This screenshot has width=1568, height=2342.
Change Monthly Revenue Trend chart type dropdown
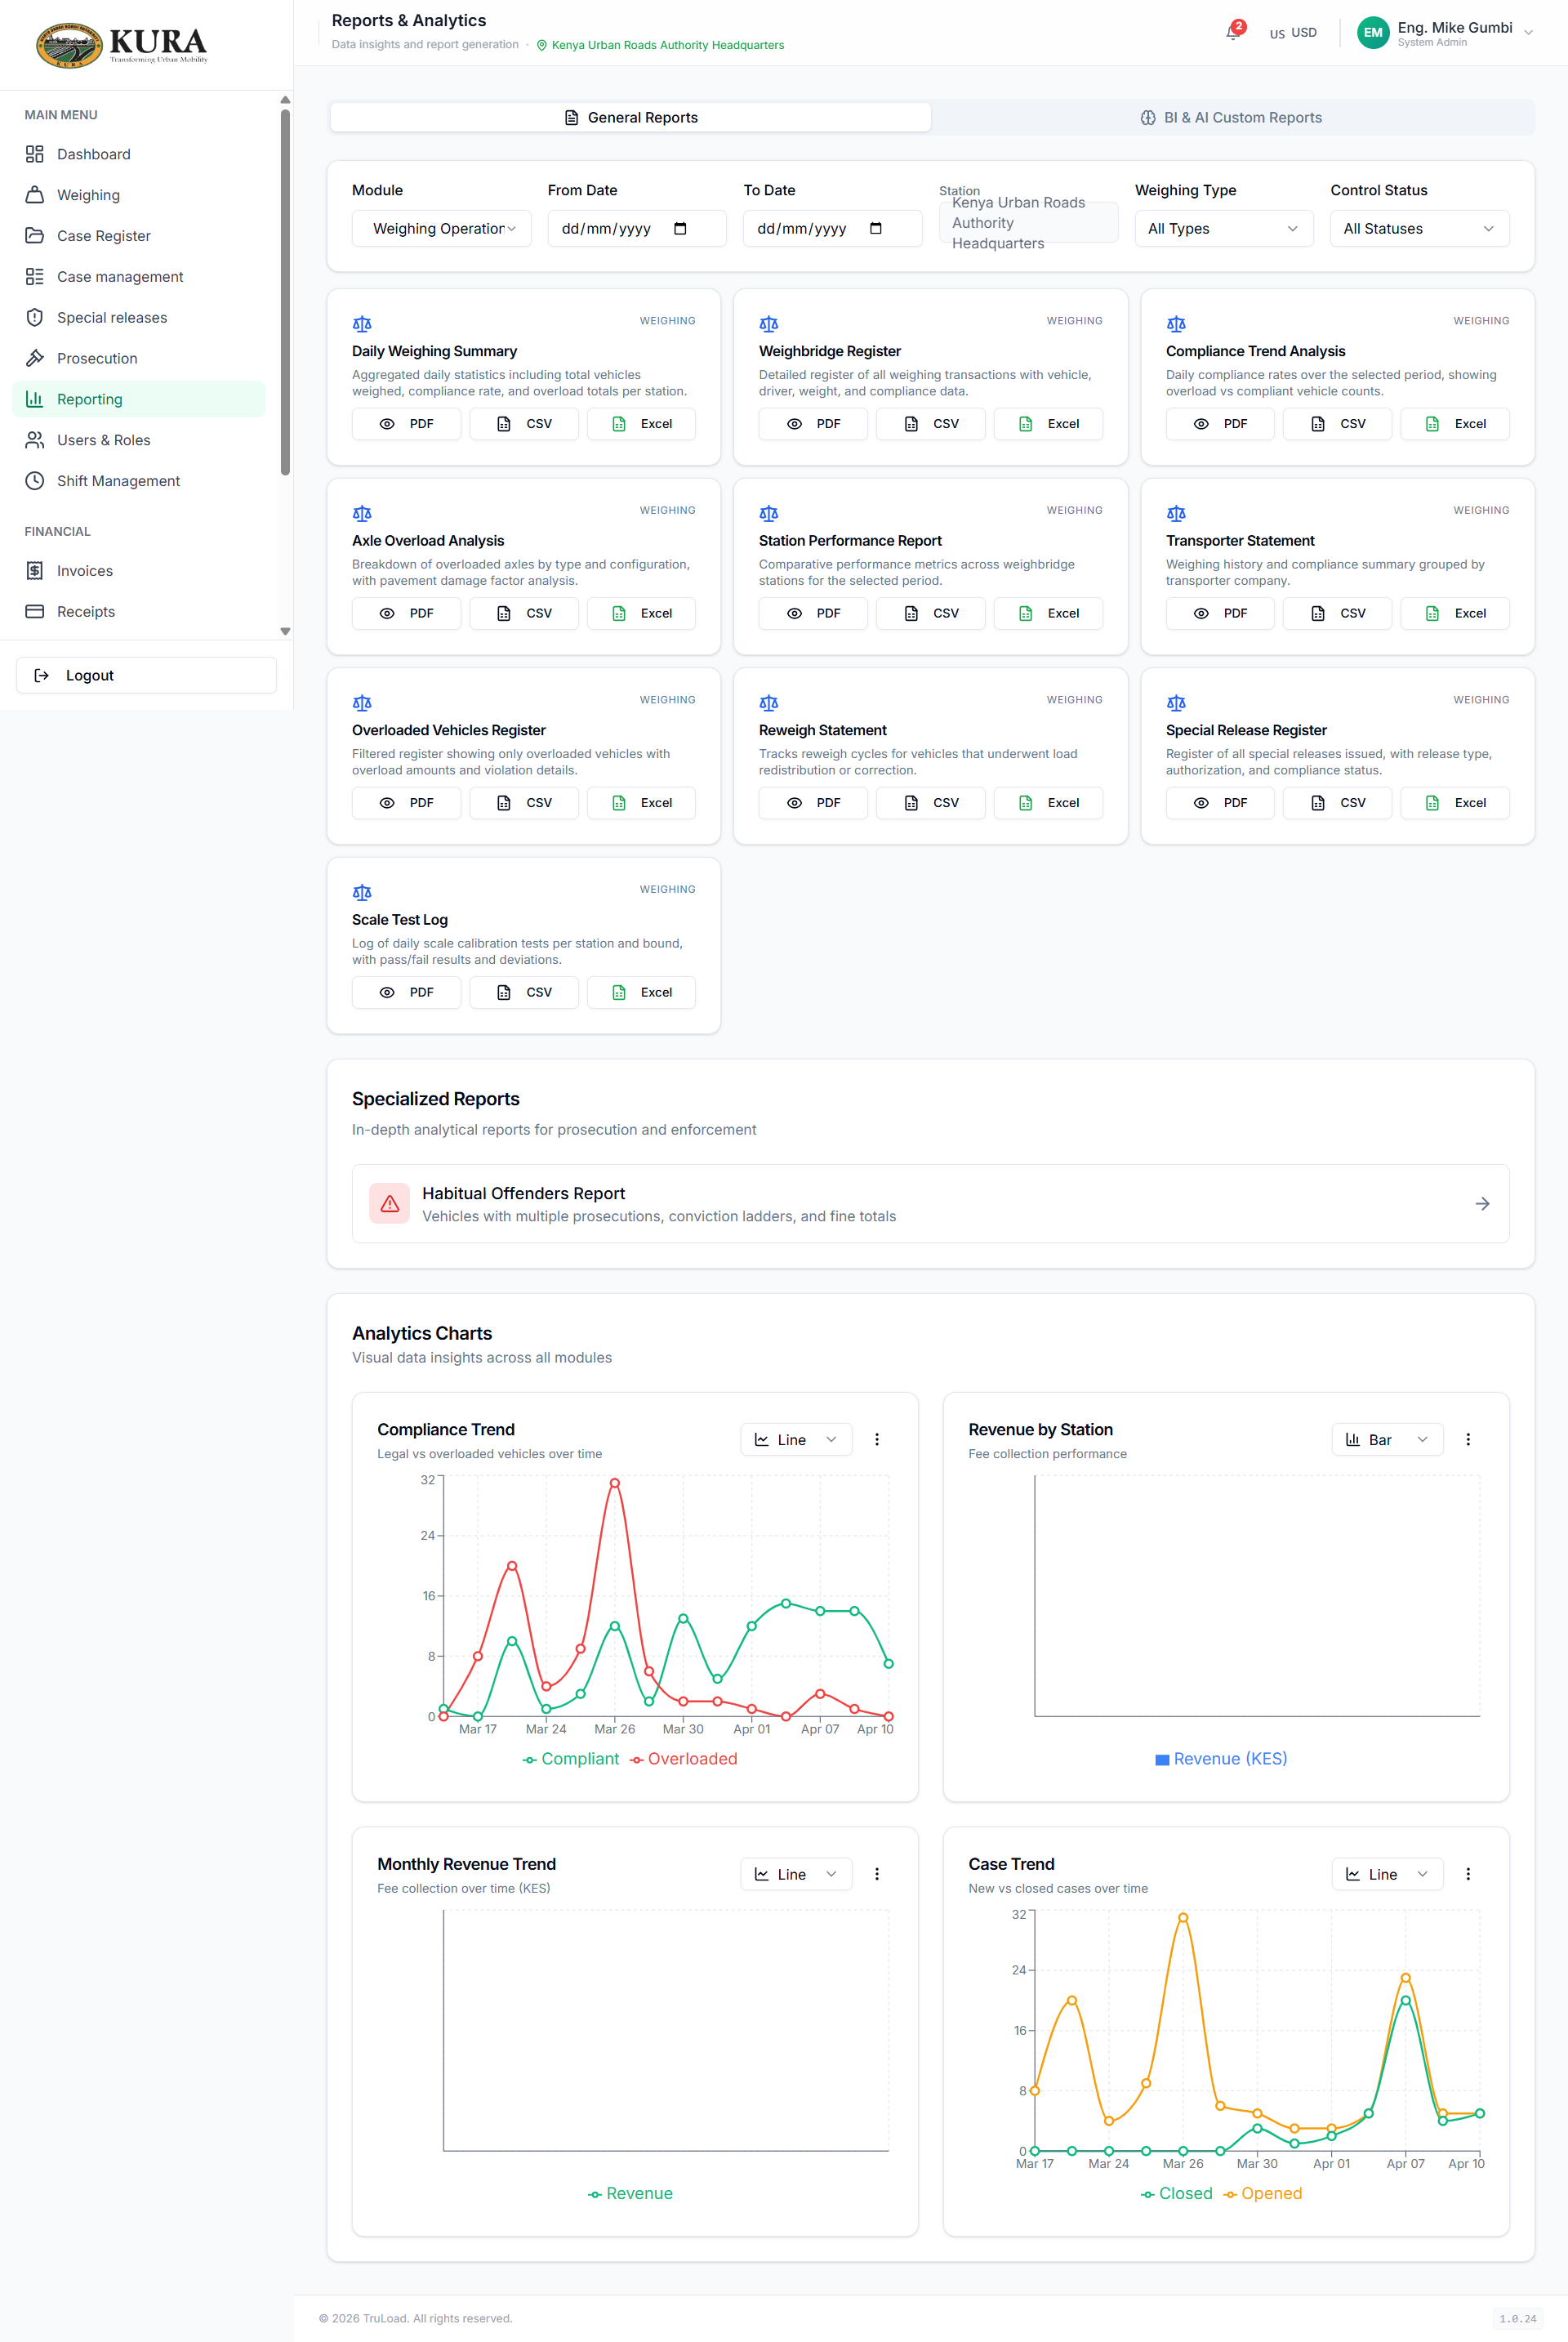pos(796,1874)
